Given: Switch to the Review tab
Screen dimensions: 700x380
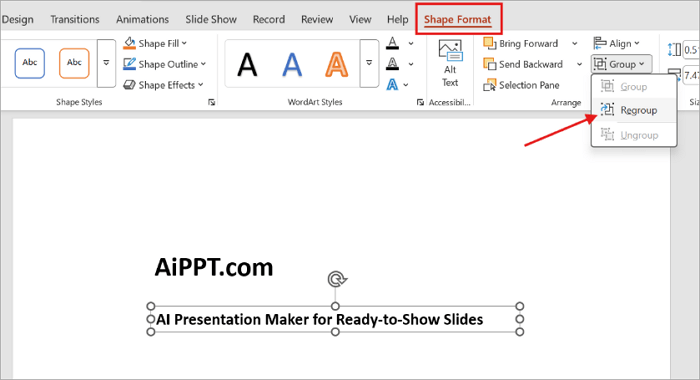Looking at the screenshot, I should coord(317,19).
